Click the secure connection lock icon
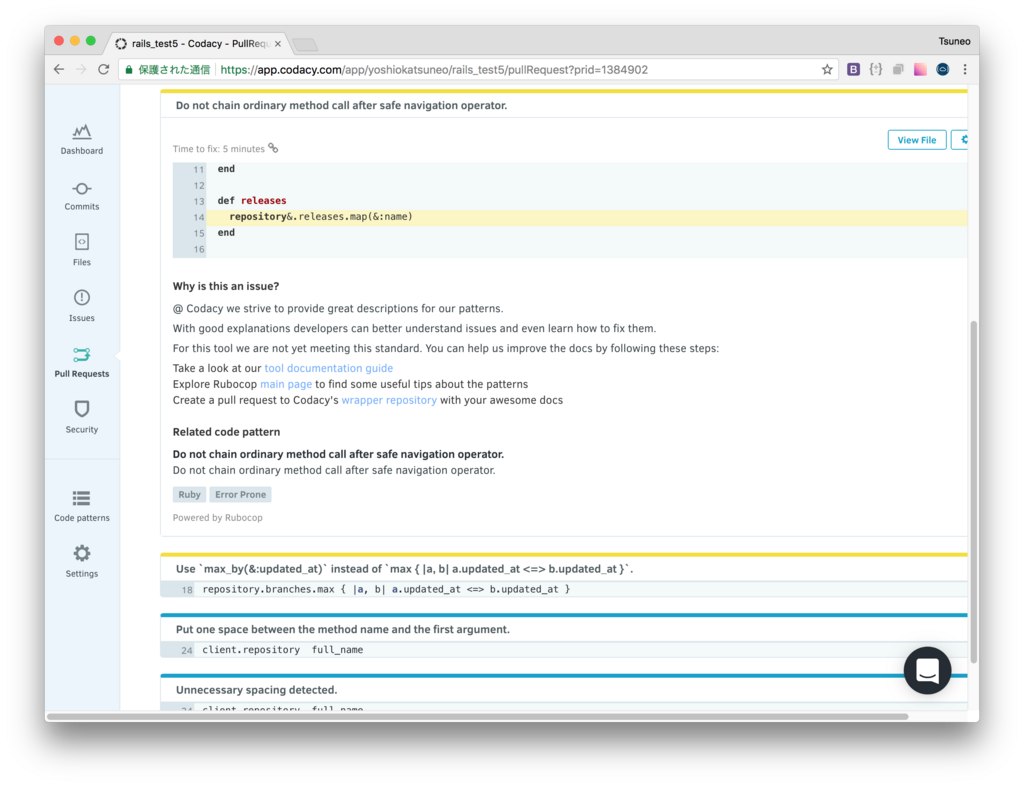 pyautogui.click(x=129, y=70)
